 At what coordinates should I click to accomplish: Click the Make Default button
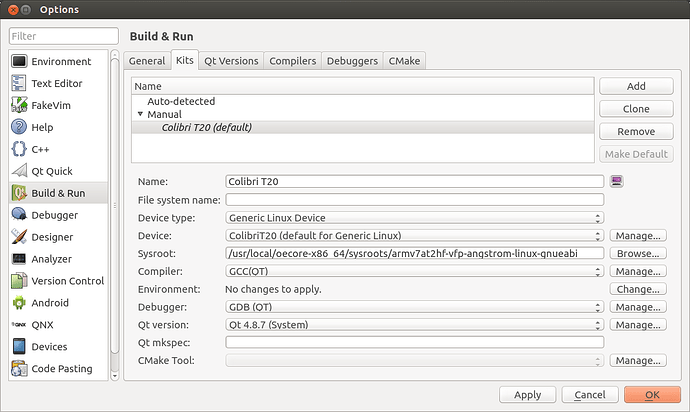[636, 154]
